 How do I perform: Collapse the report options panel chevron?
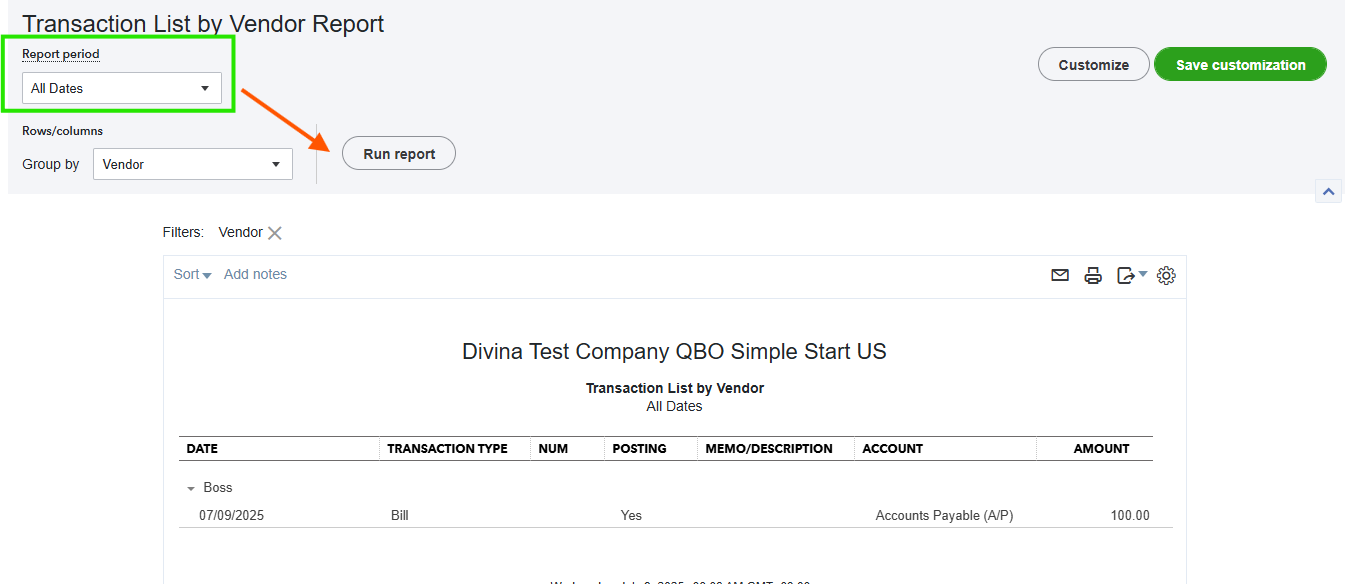(x=1328, y=191)
